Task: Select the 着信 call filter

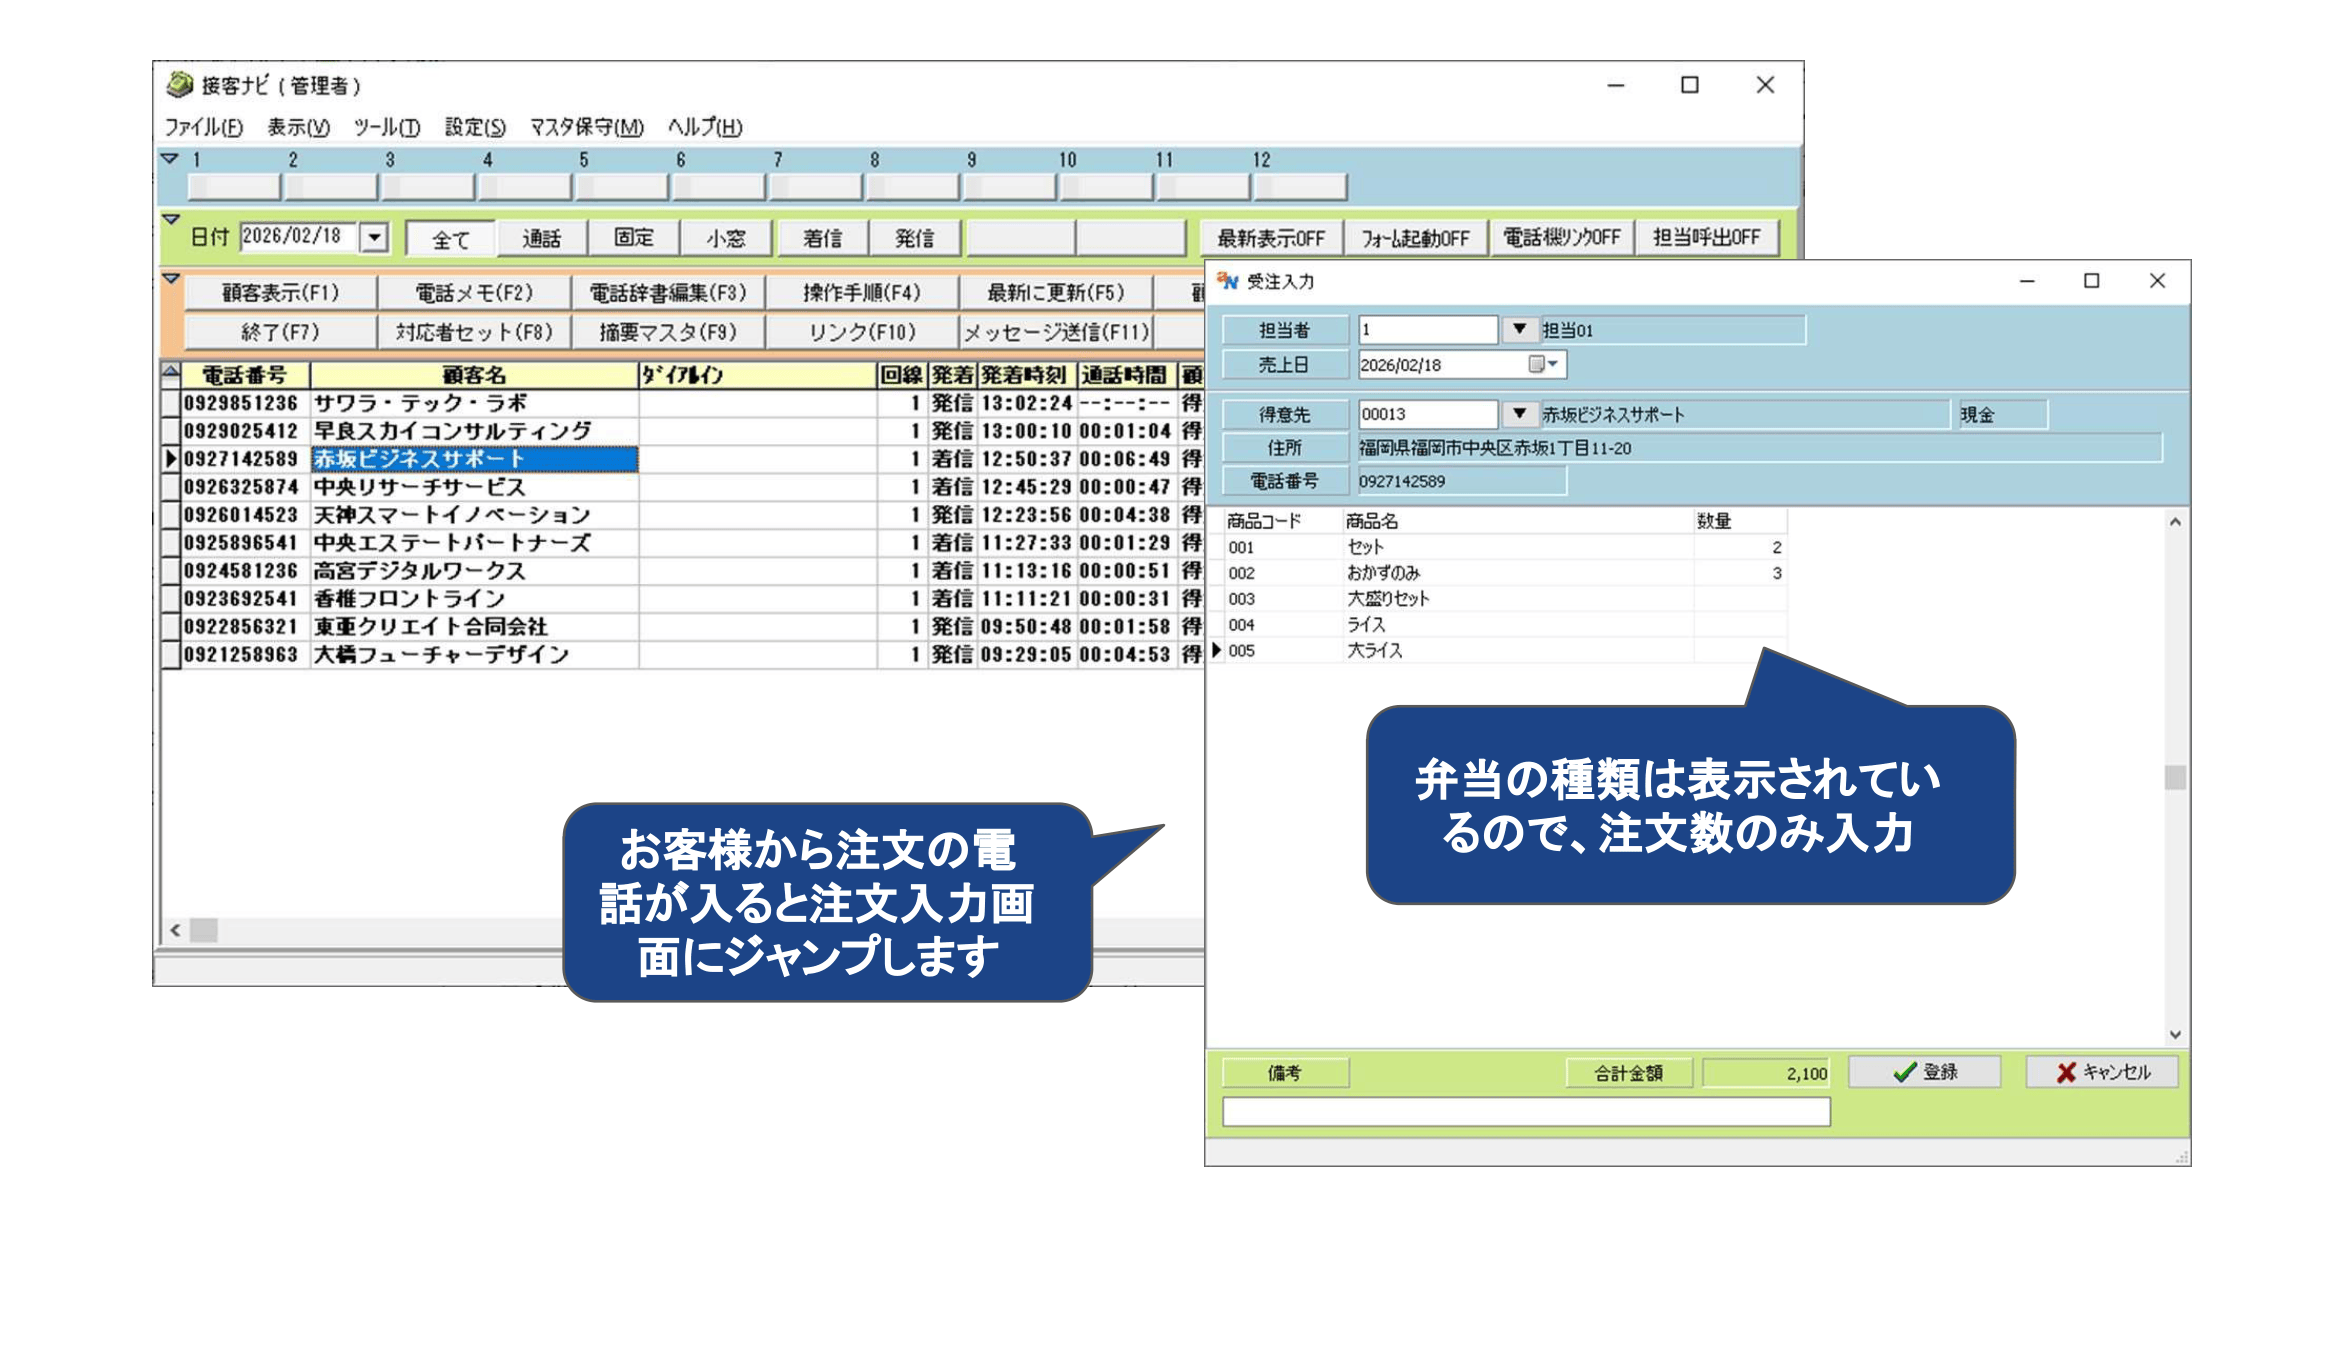Action: [x=819, y=237]
